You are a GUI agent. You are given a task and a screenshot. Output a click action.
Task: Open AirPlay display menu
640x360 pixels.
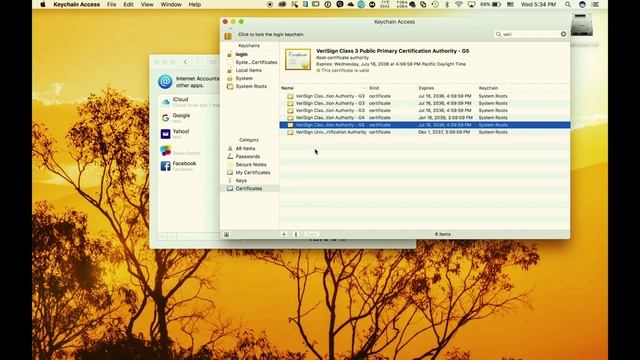tap(471, 4)
